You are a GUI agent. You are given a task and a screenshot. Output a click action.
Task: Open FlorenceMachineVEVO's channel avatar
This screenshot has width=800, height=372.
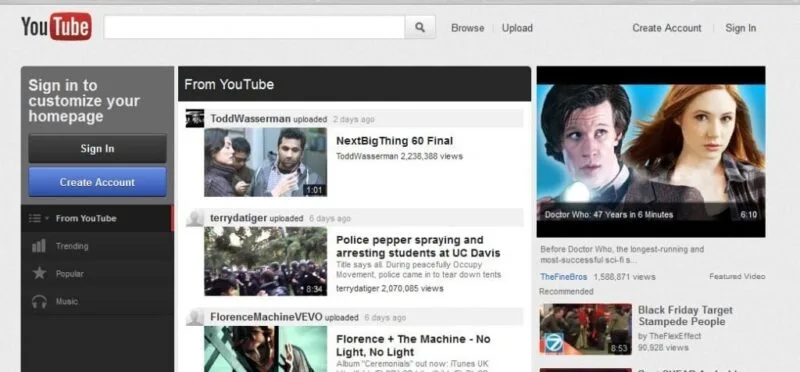coord(194,317)
